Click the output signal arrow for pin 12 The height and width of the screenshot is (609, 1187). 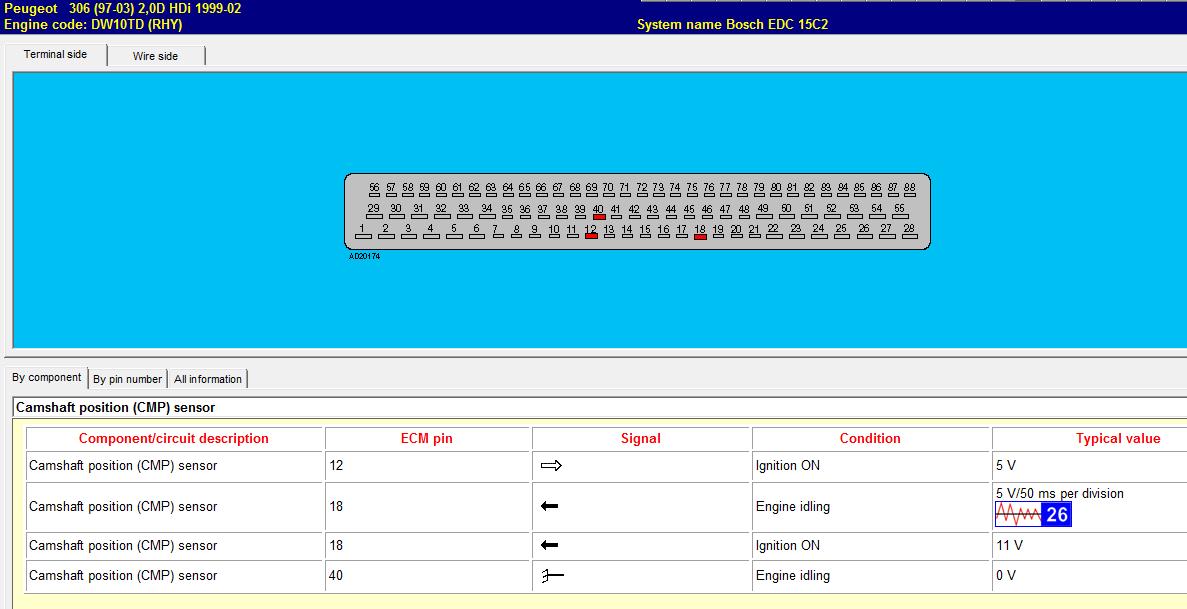click(x=551, y=466)
